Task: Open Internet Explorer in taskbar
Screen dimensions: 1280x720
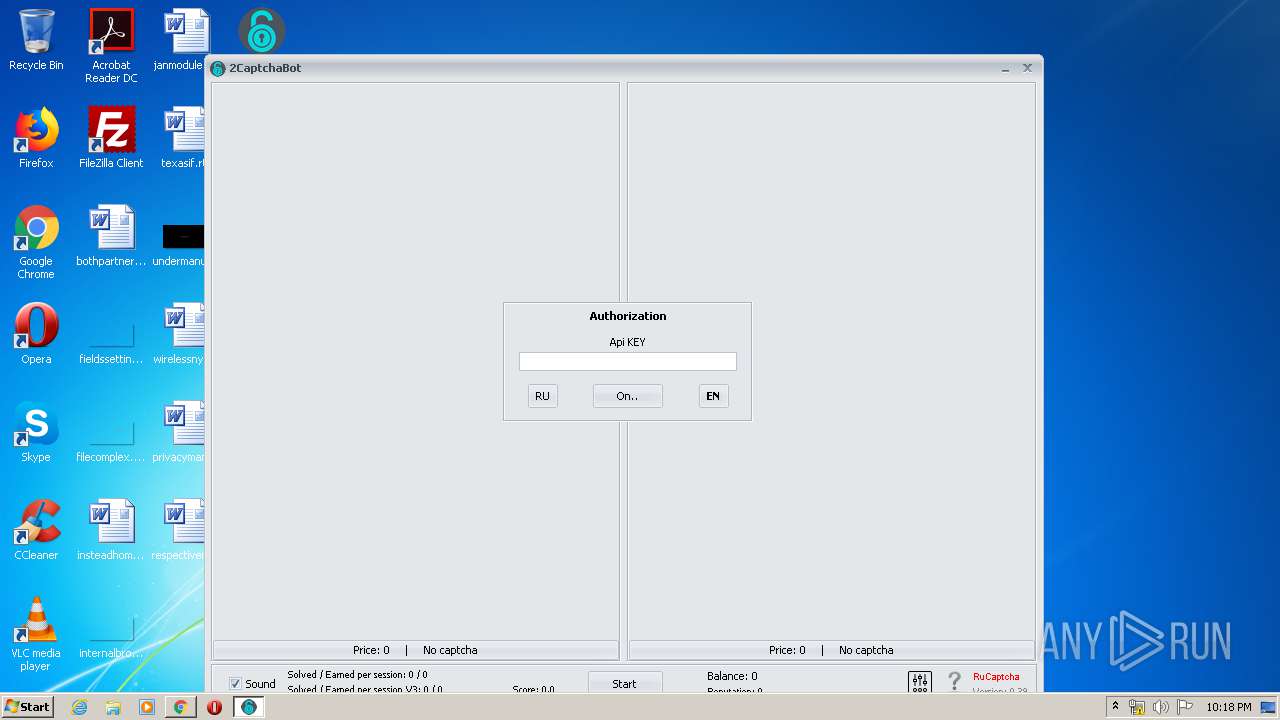Action: pos(79,707)
